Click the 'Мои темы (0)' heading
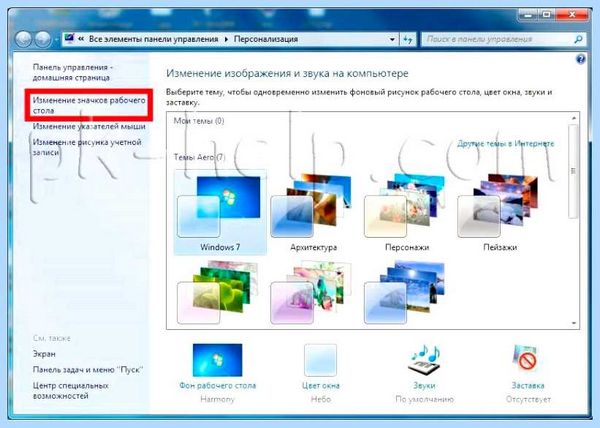The height and width of the screenshot is (428, 600). point(199,121)
